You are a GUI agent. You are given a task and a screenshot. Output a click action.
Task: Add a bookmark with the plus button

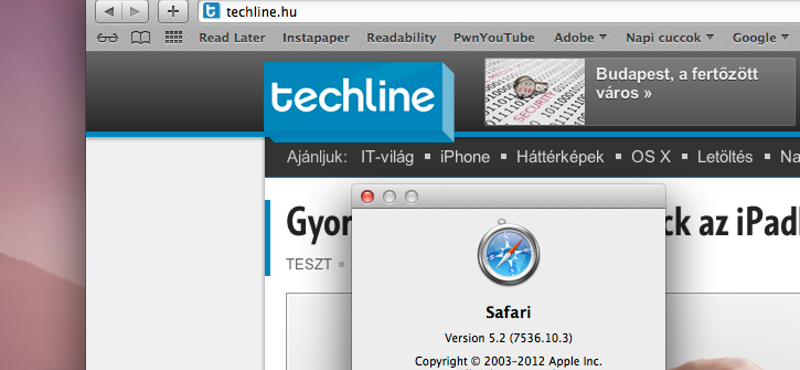pyautogui.click(x=173, y=12)
